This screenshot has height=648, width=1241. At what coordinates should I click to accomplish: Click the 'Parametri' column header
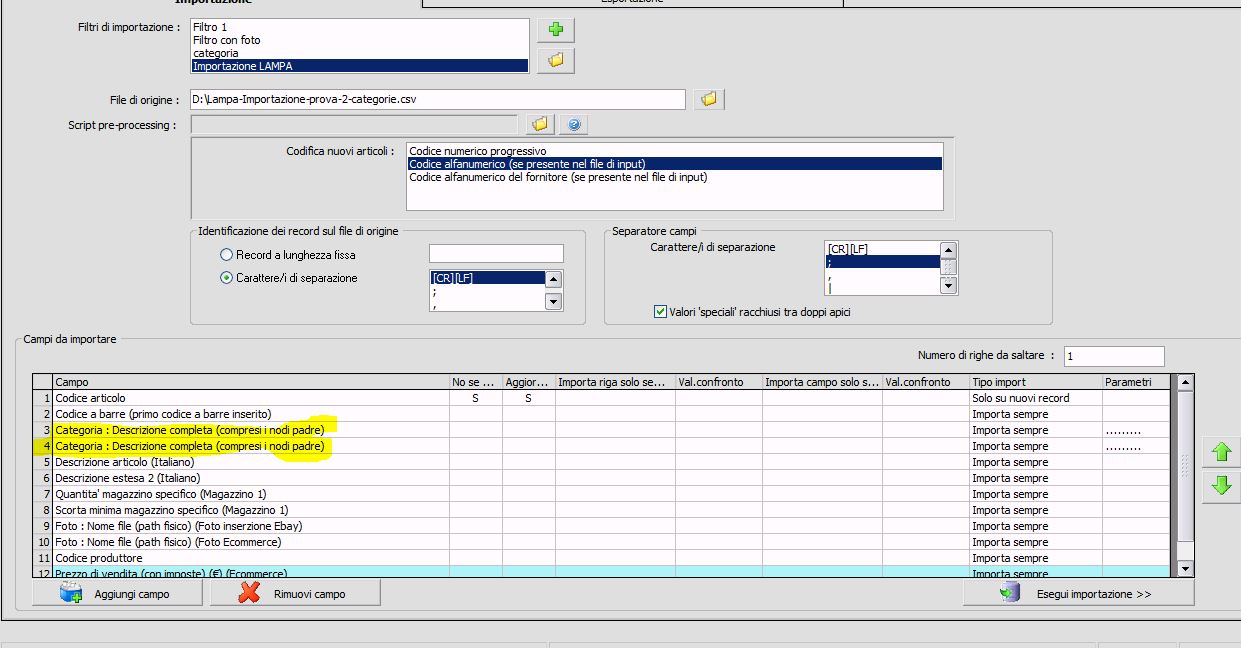click(1137, 382)
